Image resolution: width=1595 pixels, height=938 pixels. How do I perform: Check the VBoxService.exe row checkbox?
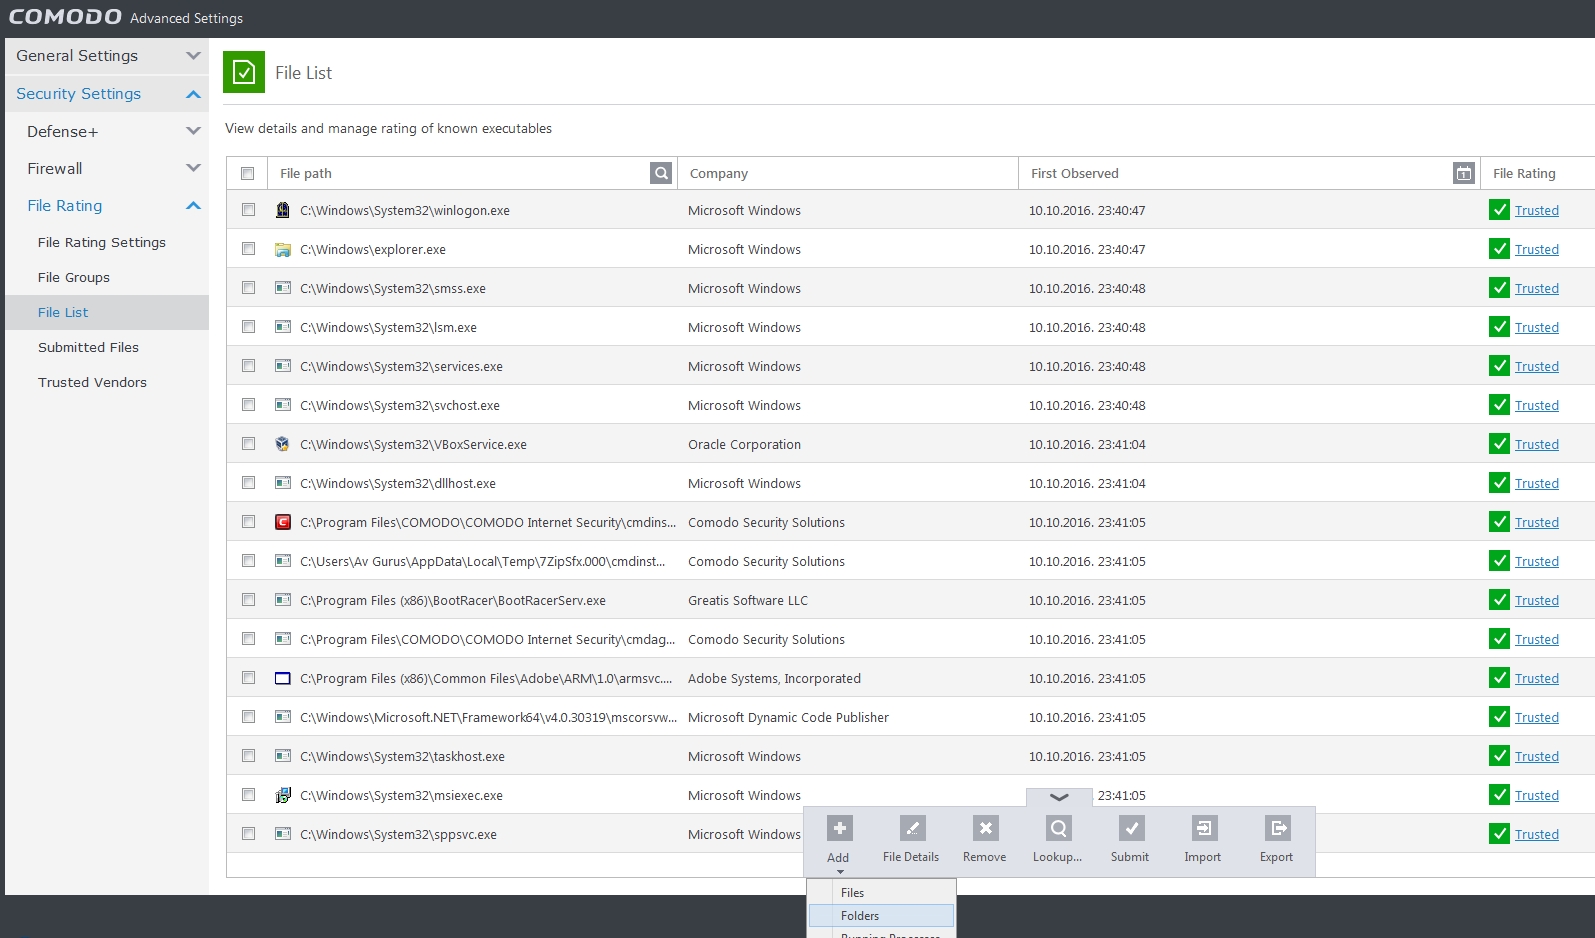pos(248,444)
